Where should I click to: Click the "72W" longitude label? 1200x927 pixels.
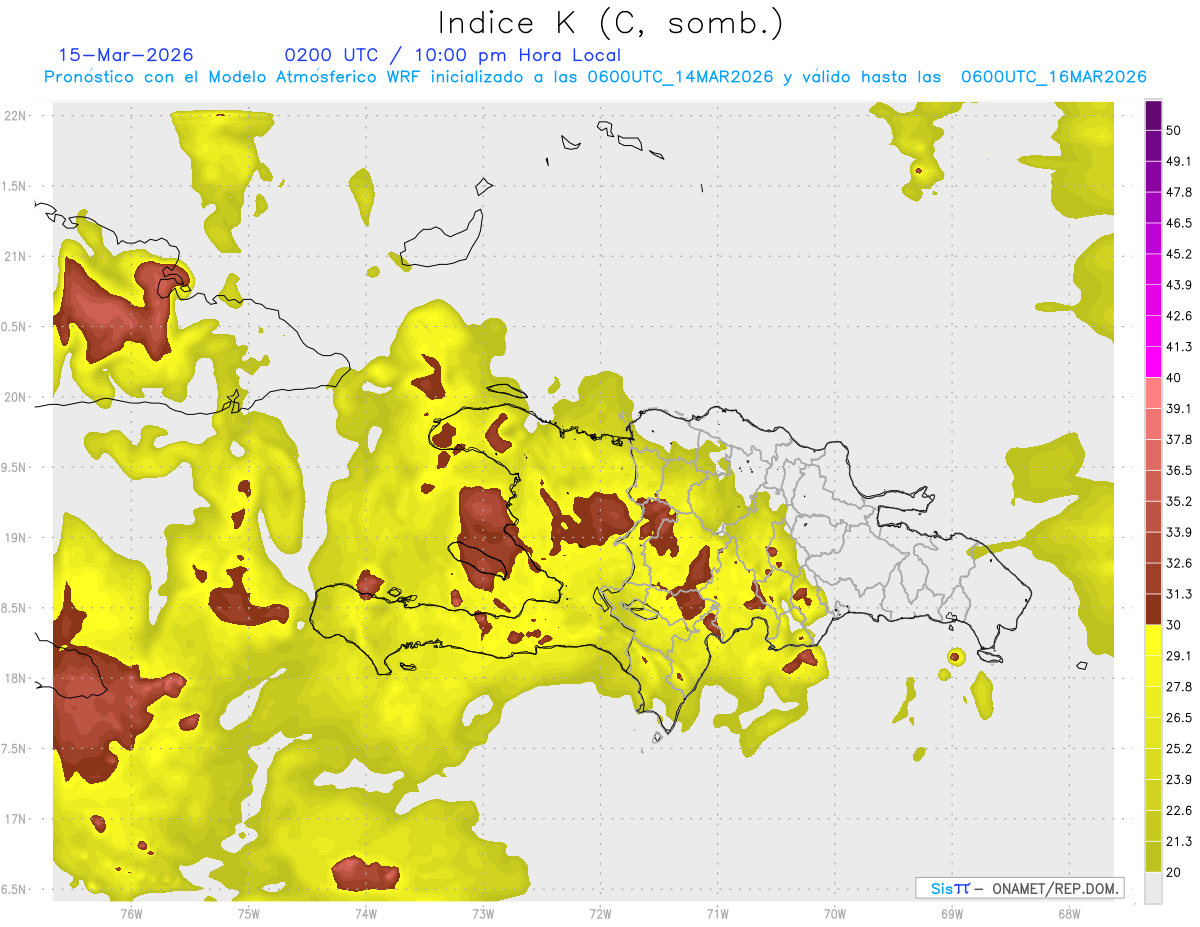tap(600, 914)
